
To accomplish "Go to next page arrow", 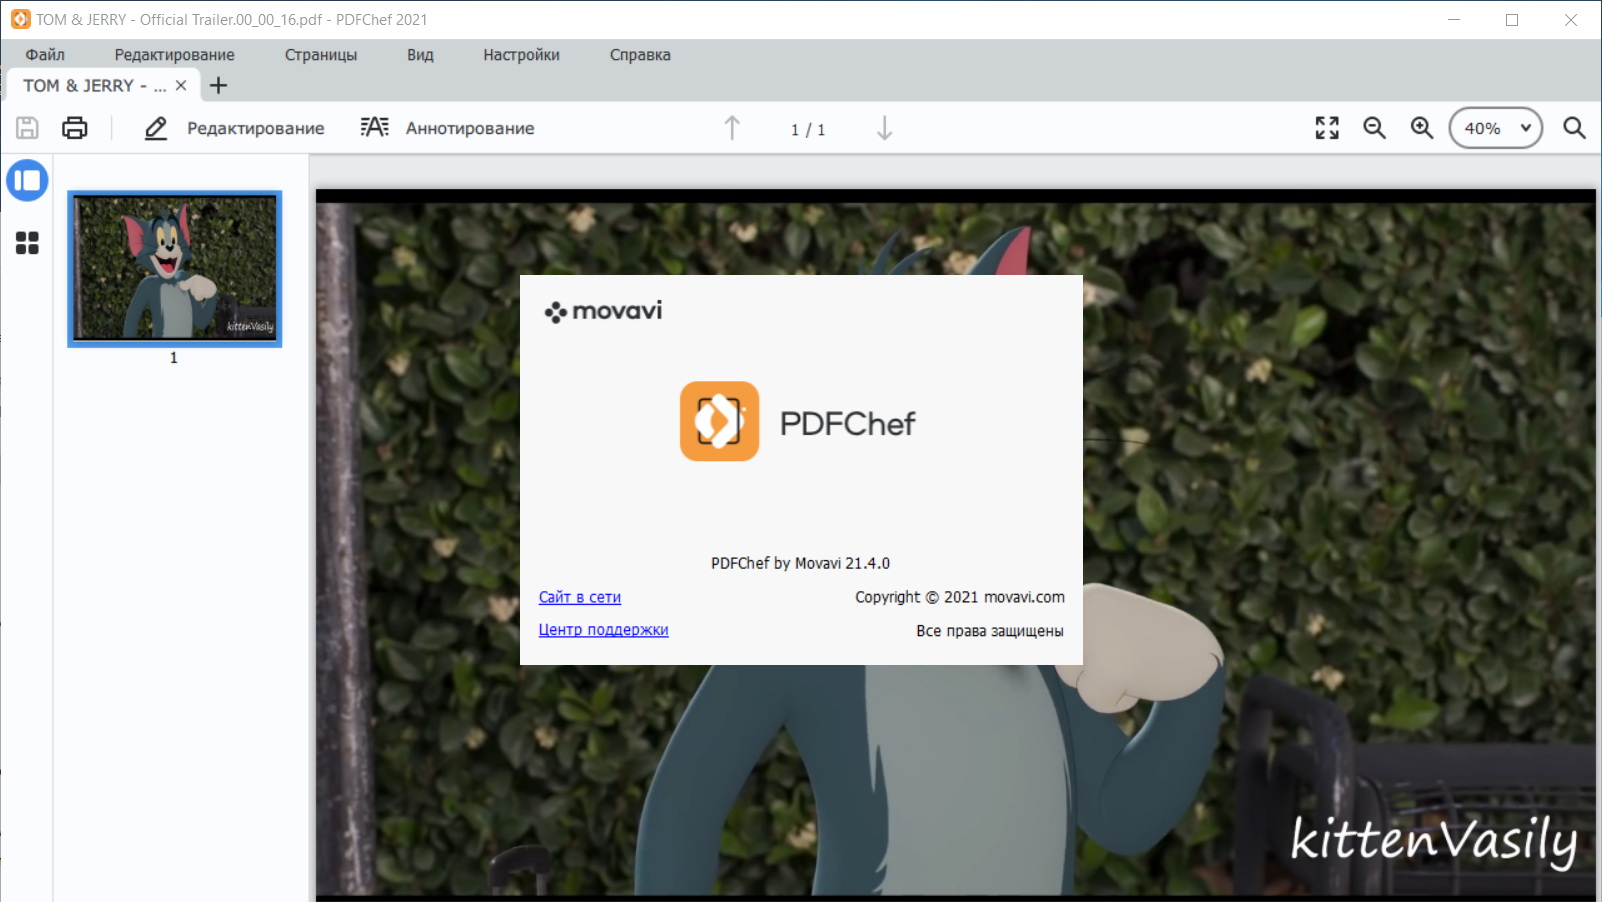I will pos(884,128).
